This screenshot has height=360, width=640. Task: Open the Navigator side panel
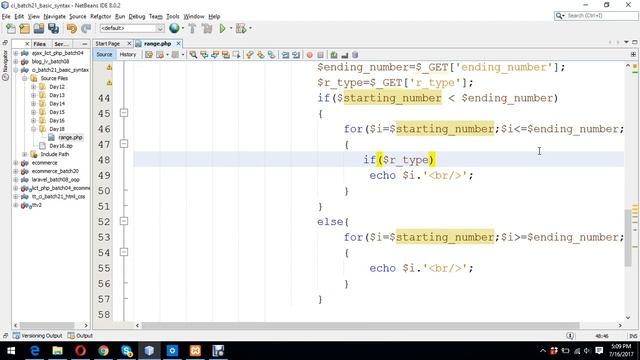5,64
